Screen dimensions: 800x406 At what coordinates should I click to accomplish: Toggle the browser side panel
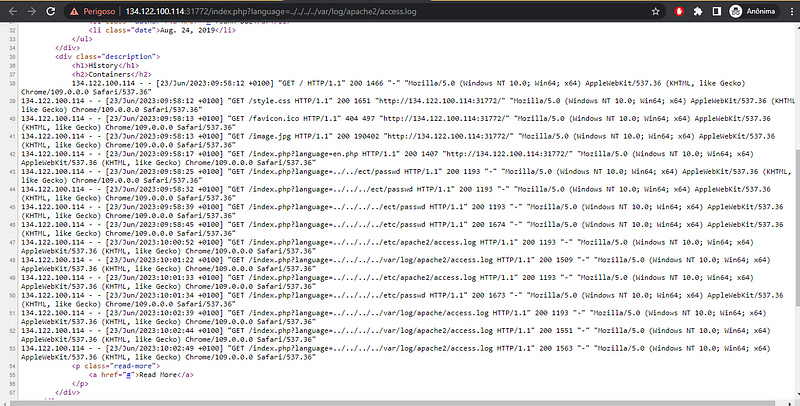pos(716,11)
